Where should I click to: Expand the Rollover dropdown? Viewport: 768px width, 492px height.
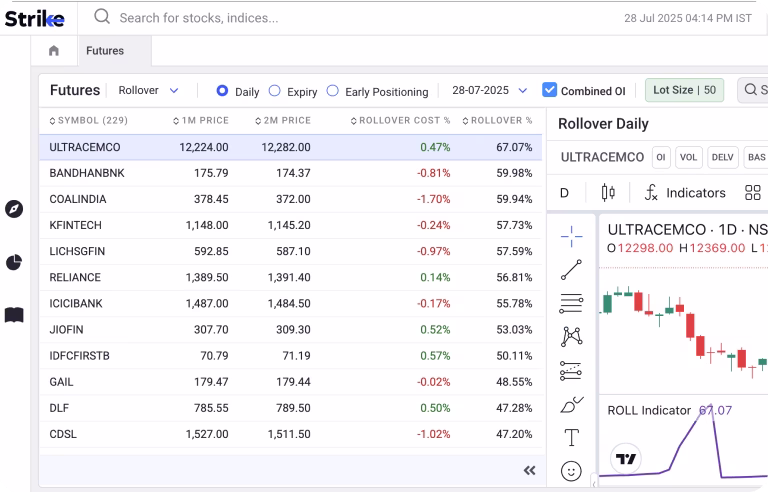(x=148, y=90)
